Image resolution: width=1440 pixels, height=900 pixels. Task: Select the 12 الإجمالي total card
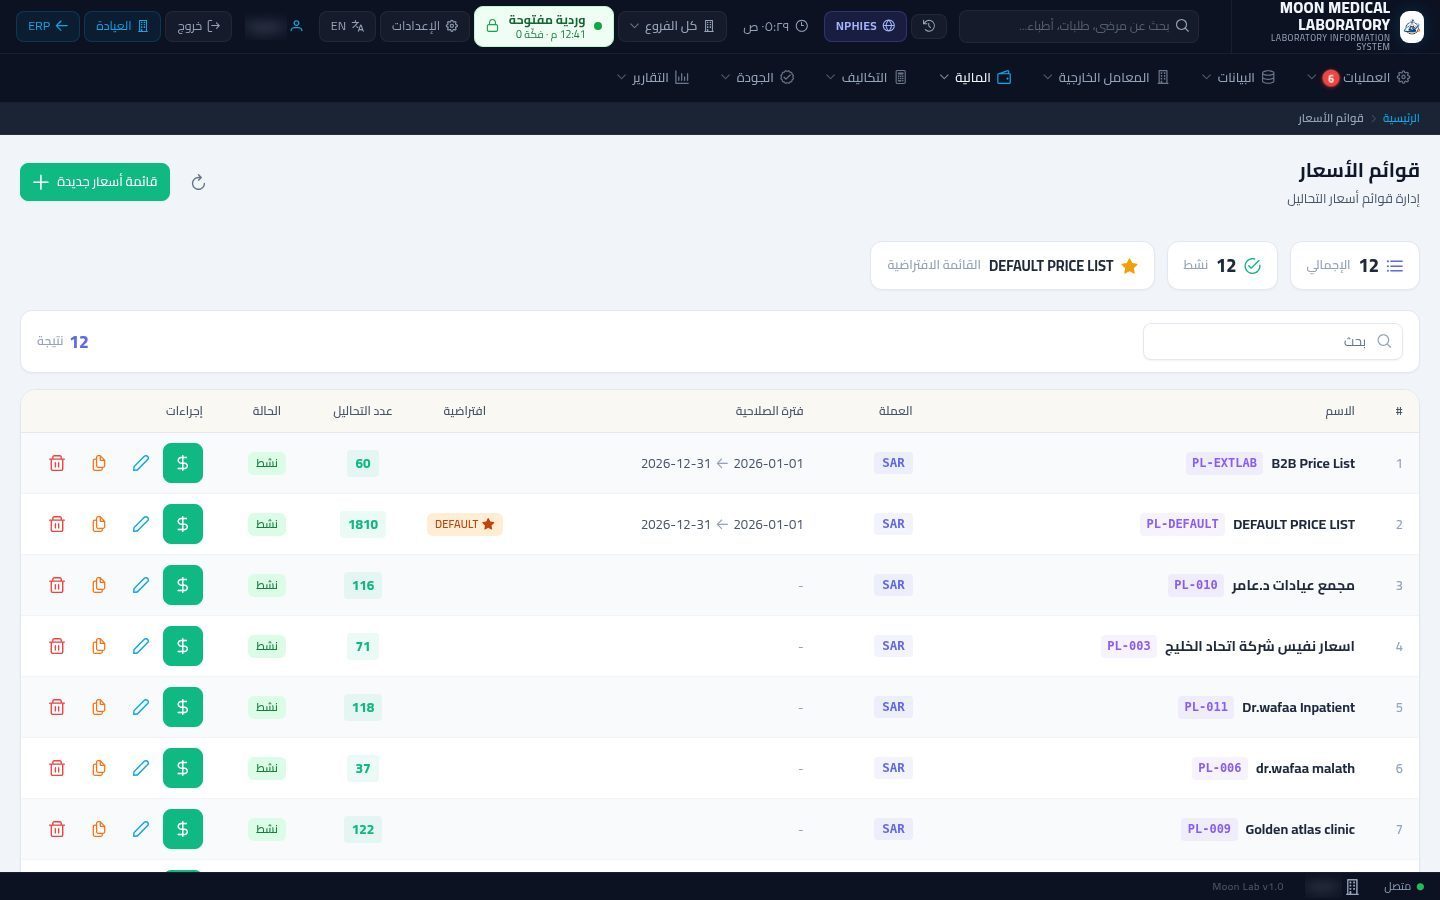point(1355,266)
